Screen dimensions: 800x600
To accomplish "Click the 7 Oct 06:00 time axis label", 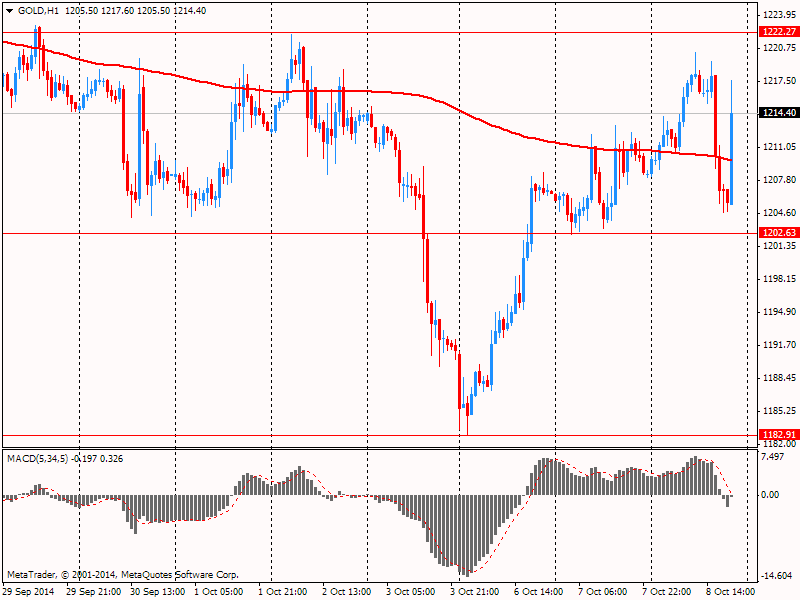I will click(602, 592).
